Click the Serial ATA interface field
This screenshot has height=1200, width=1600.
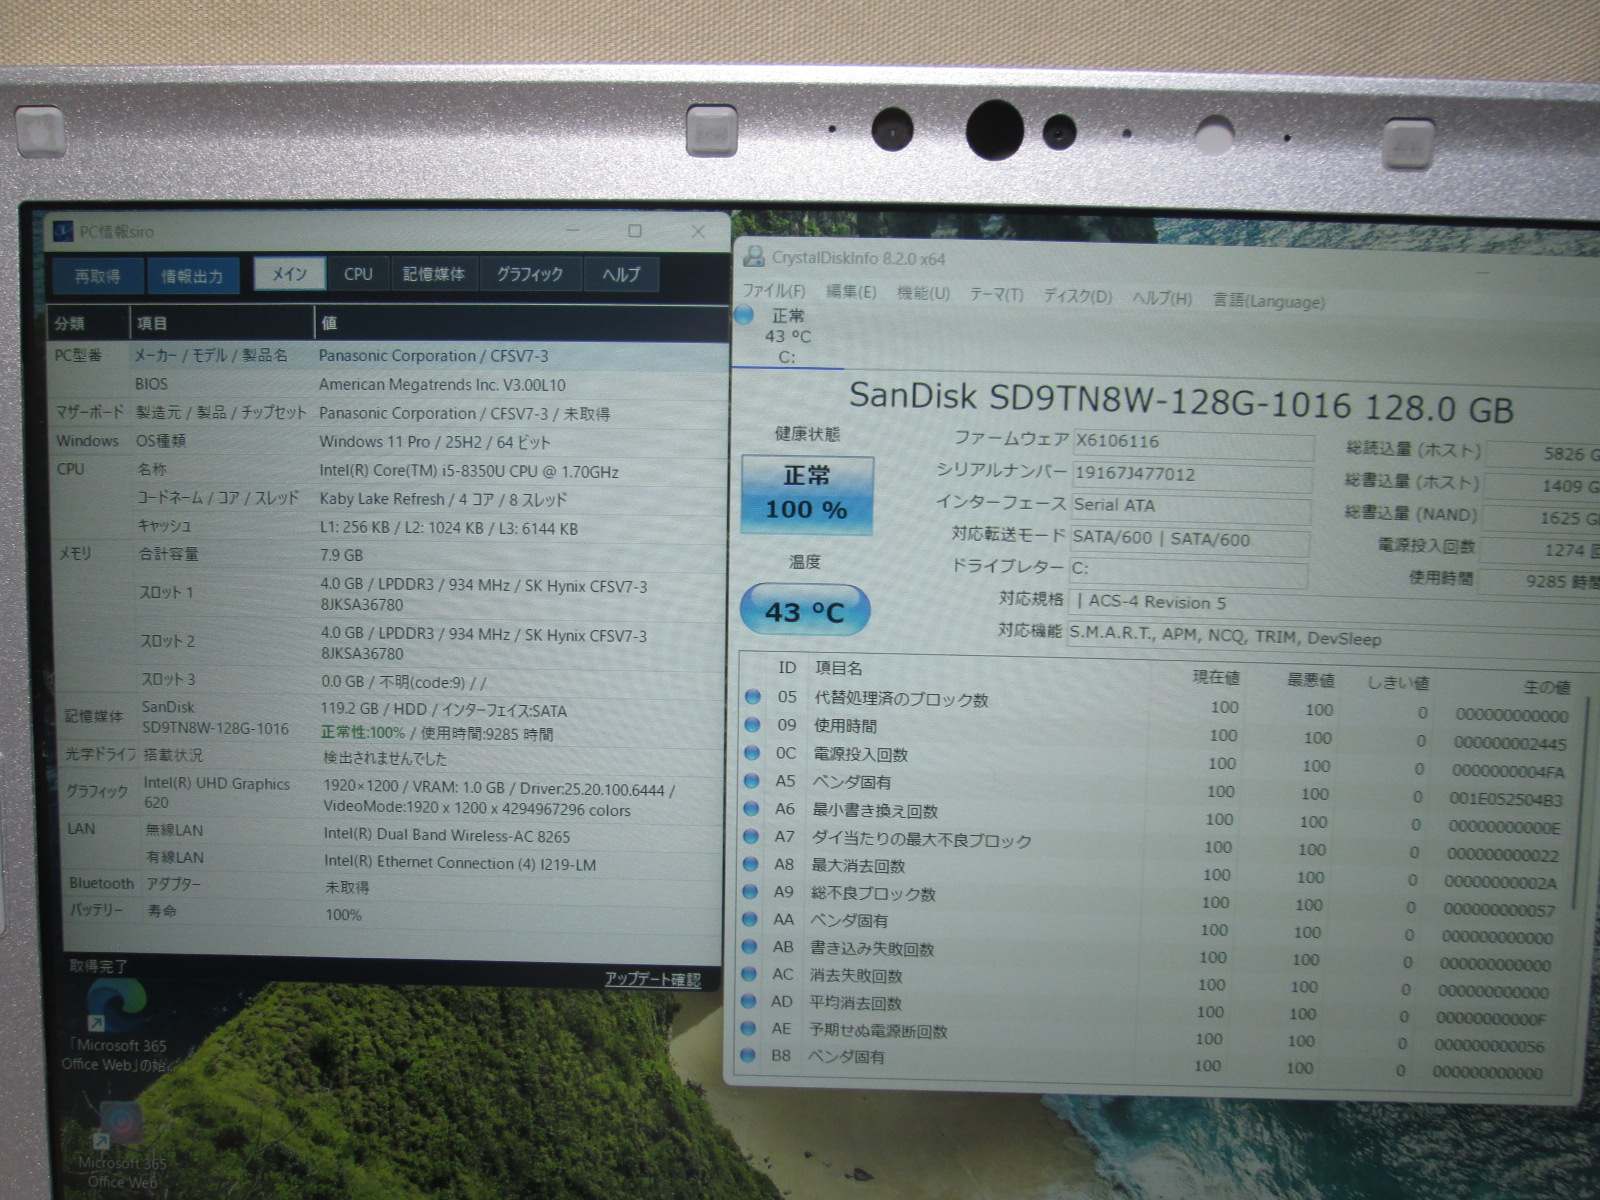1190,507
